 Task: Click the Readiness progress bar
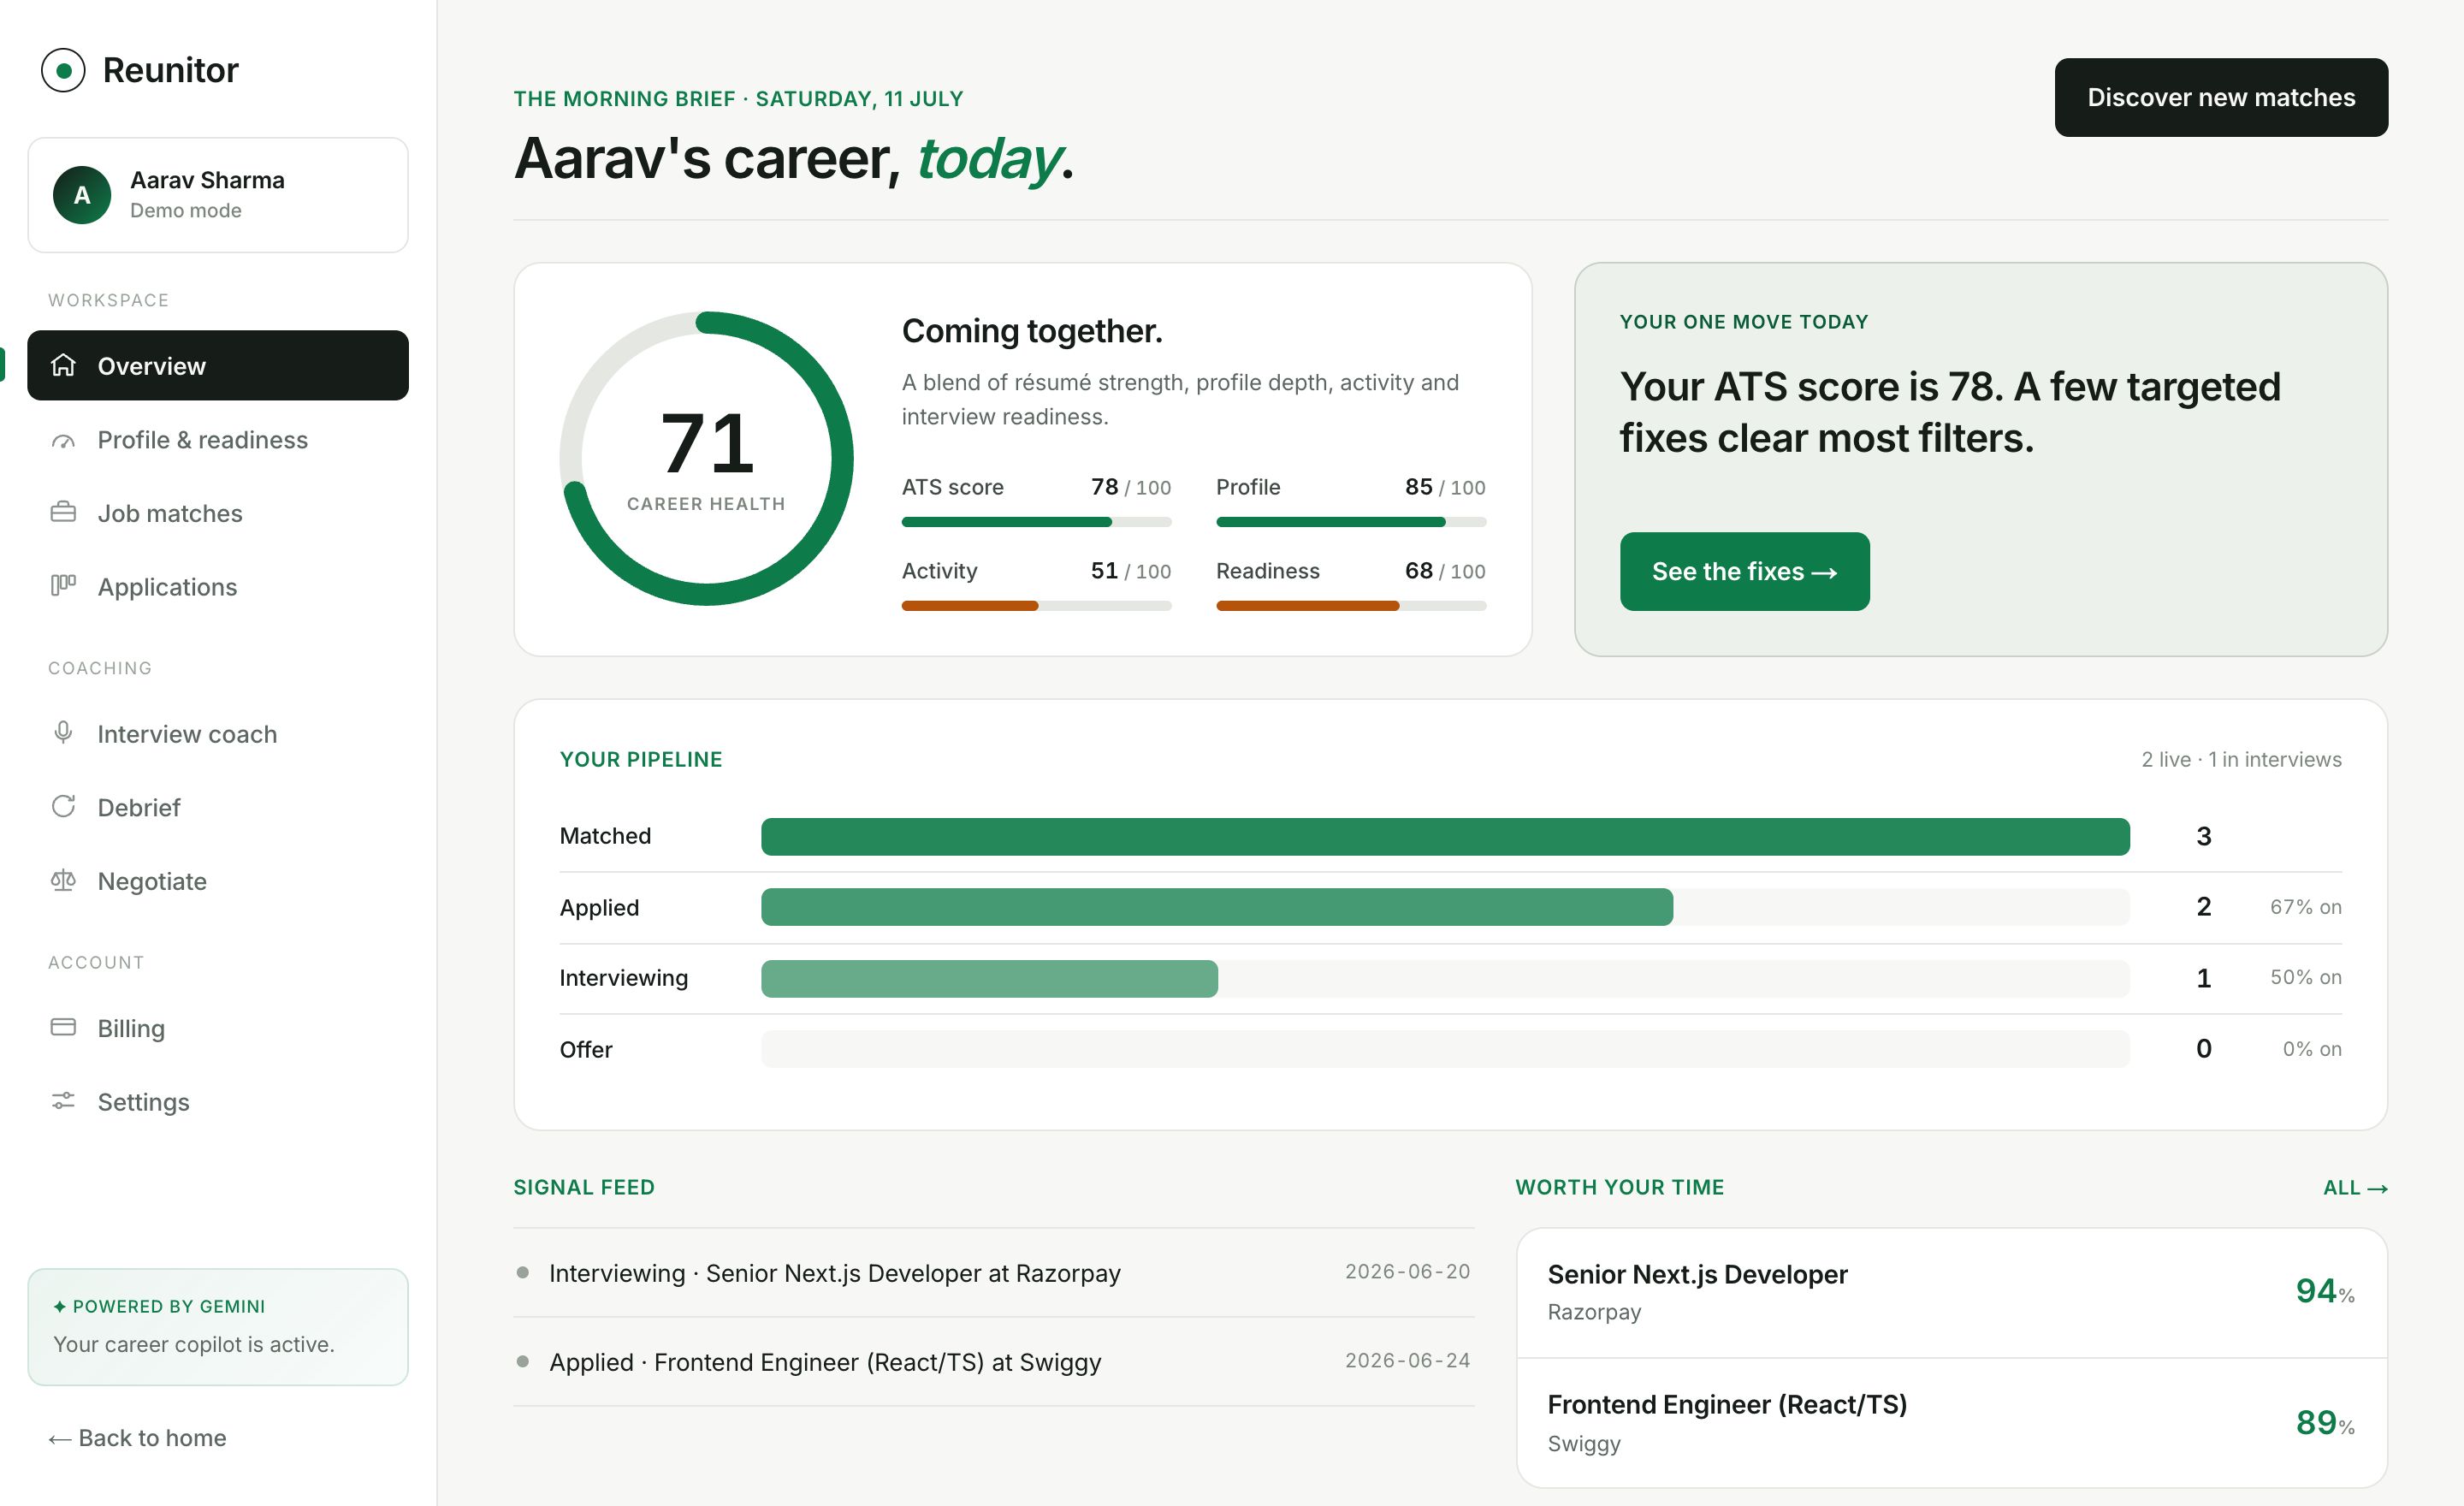(1351, 606)
